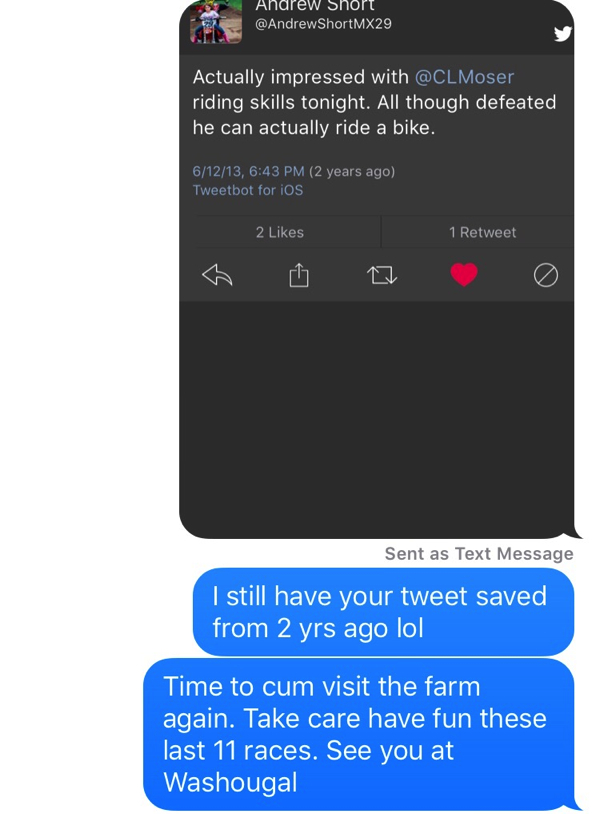
Task: View the 2 Likes list
Action: tap(280, 232)
